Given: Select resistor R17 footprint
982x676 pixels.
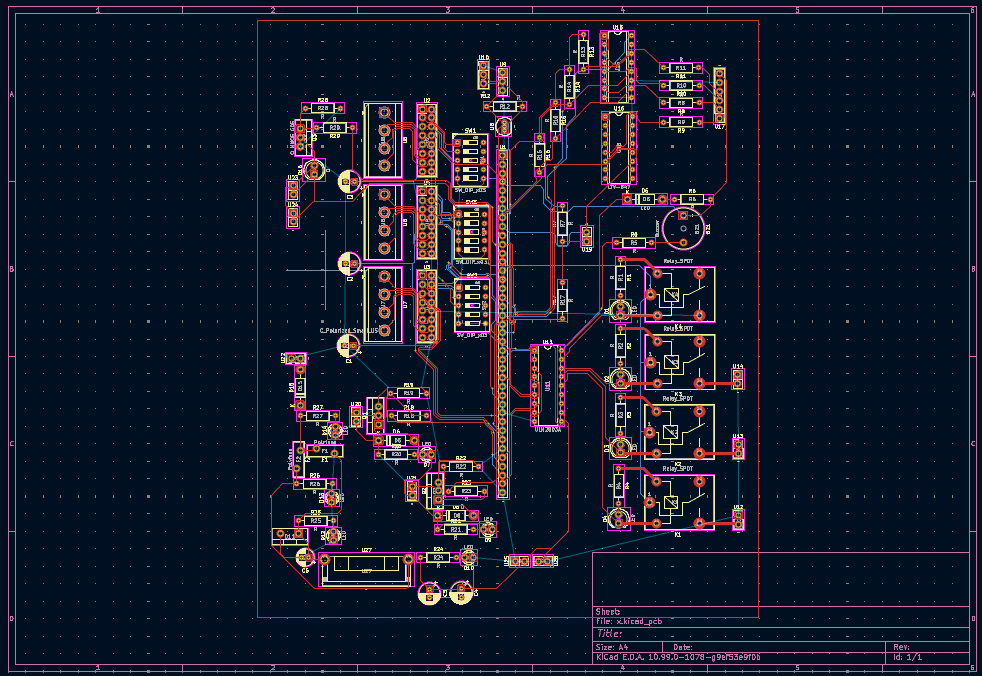Looking at the screenshot, I should [x=562, y=301].
